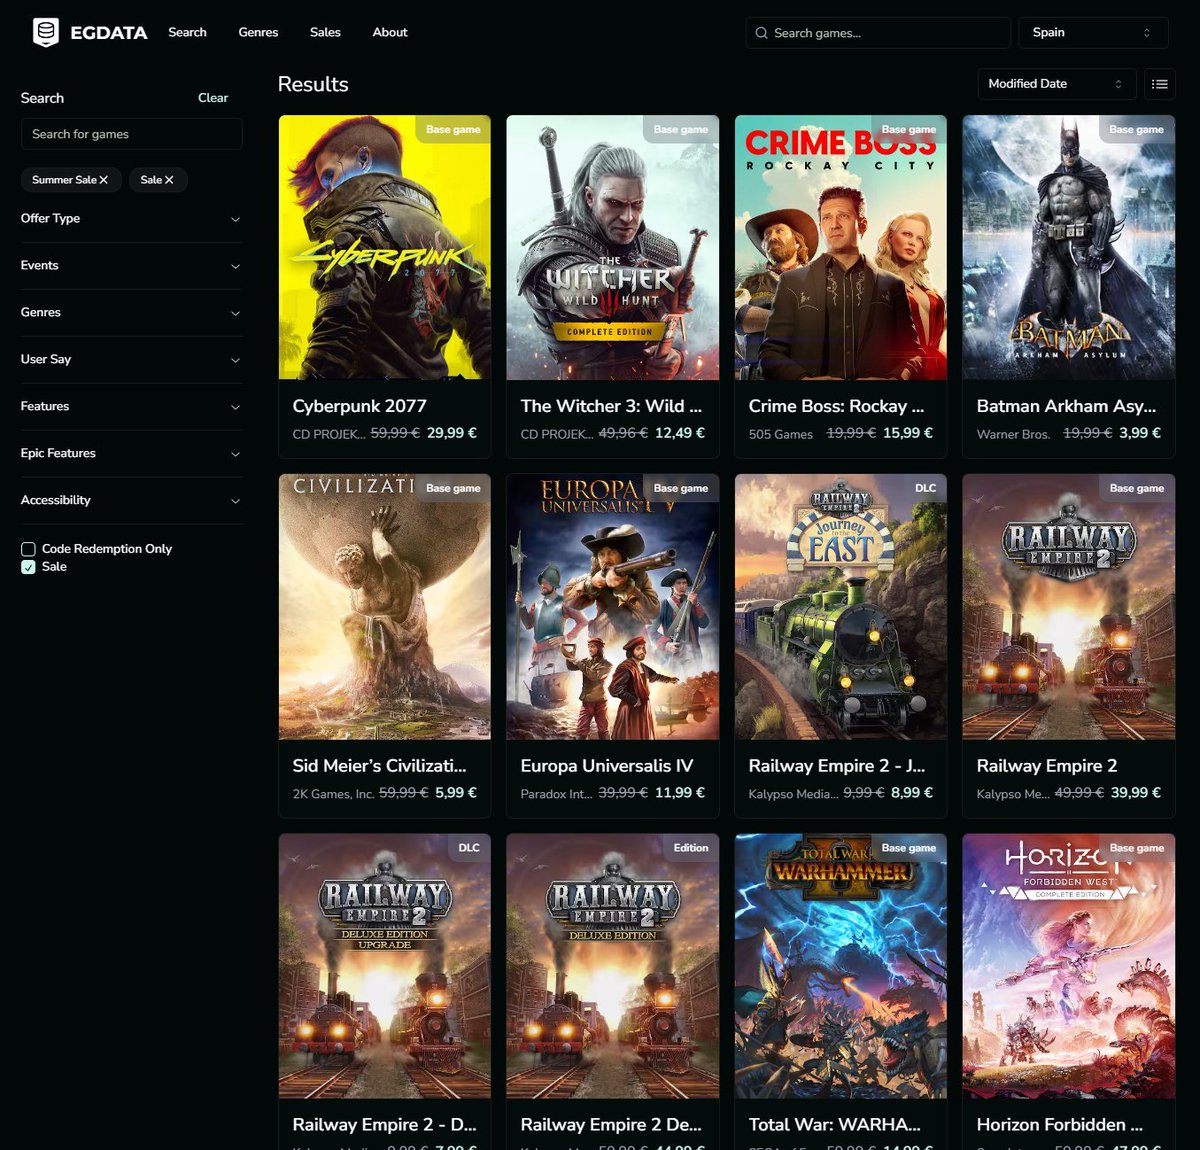This screenshot has width=1200, height=1150.
Task: Open the Genres nav item
Action: click(x=258, y=33)
